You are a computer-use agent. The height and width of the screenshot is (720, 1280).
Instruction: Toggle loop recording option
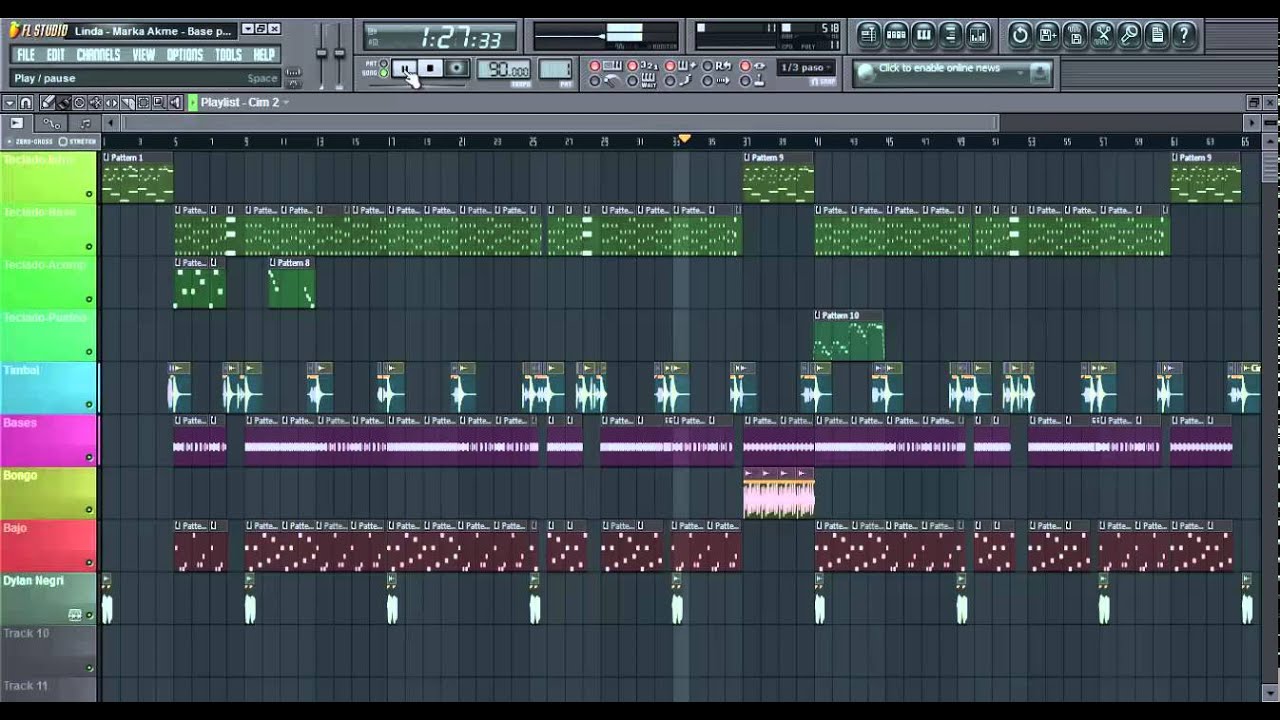pyautogui.click(x=707, y=65)
